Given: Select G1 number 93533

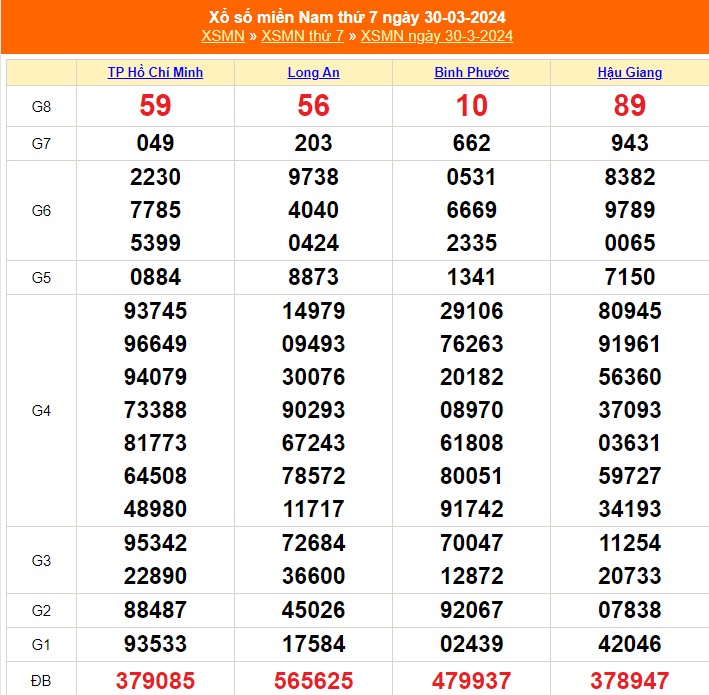Looking at the screenshot, I should point(155,644).
